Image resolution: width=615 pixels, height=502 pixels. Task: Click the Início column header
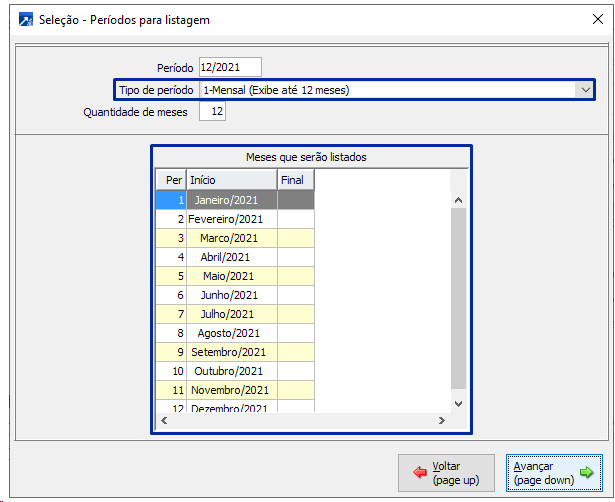(x=231, y=180)
